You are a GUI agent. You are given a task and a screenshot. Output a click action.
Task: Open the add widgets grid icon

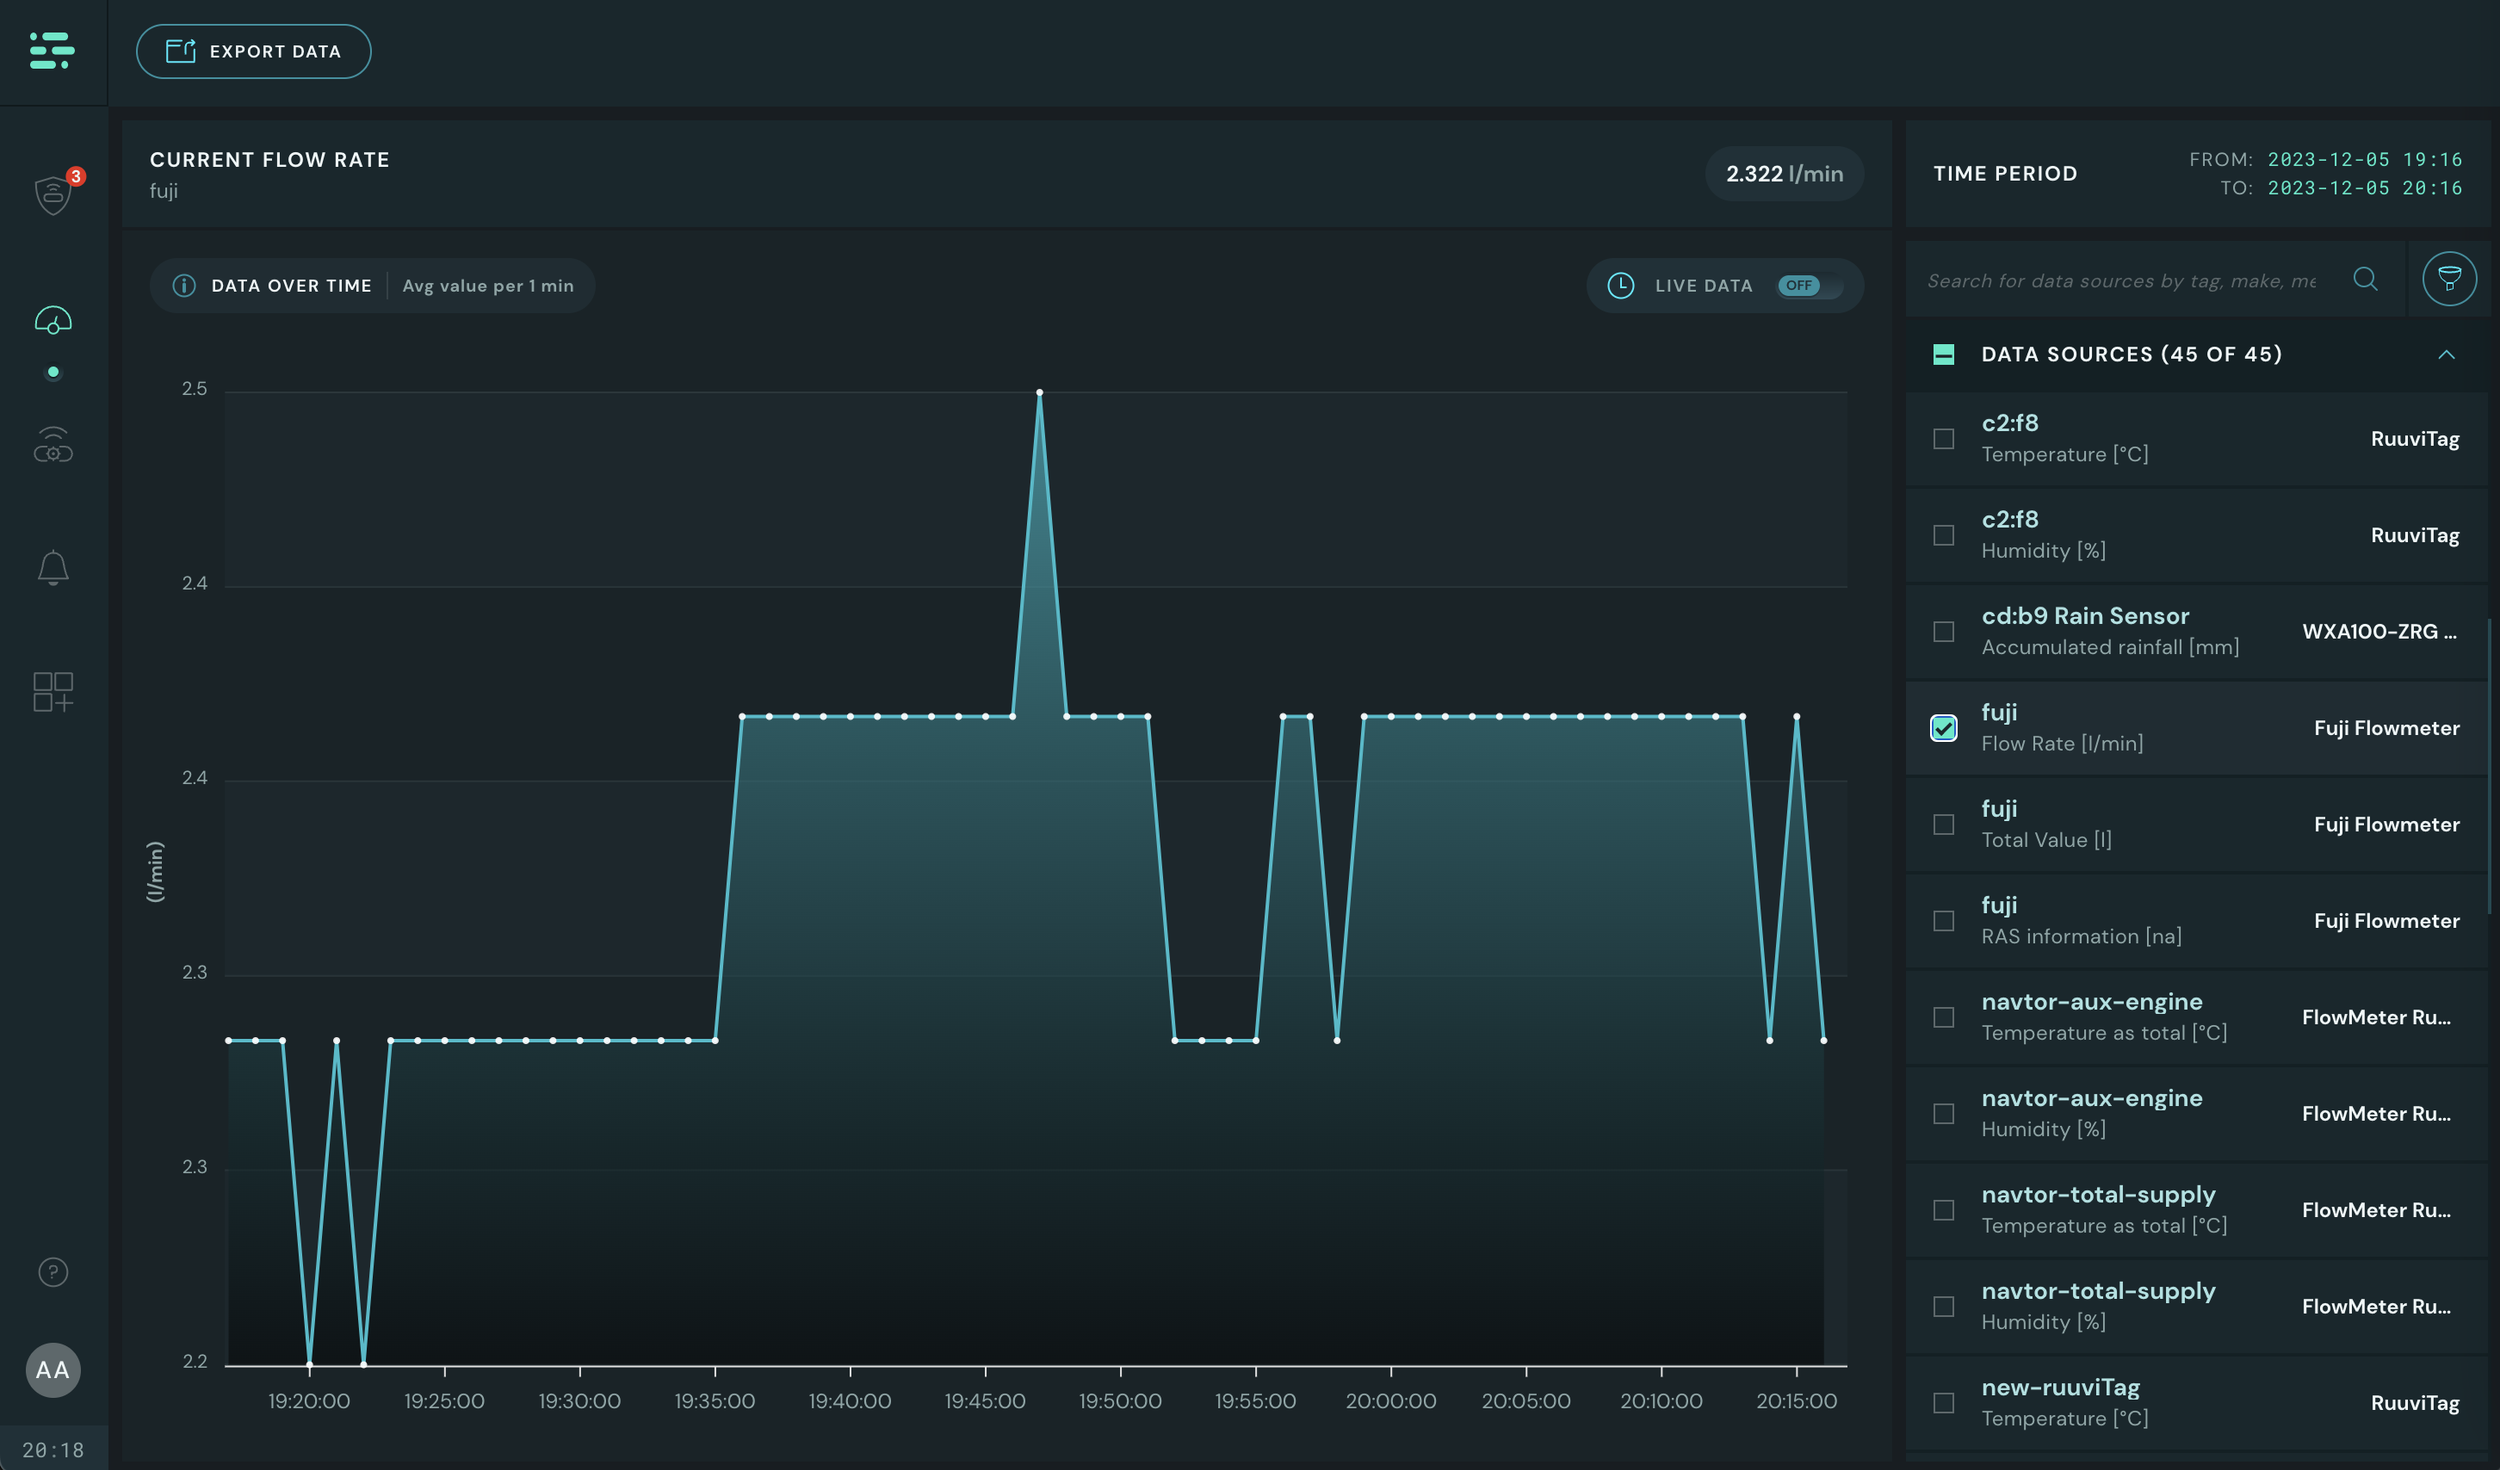pyautogui.click(x=53, y=692)
